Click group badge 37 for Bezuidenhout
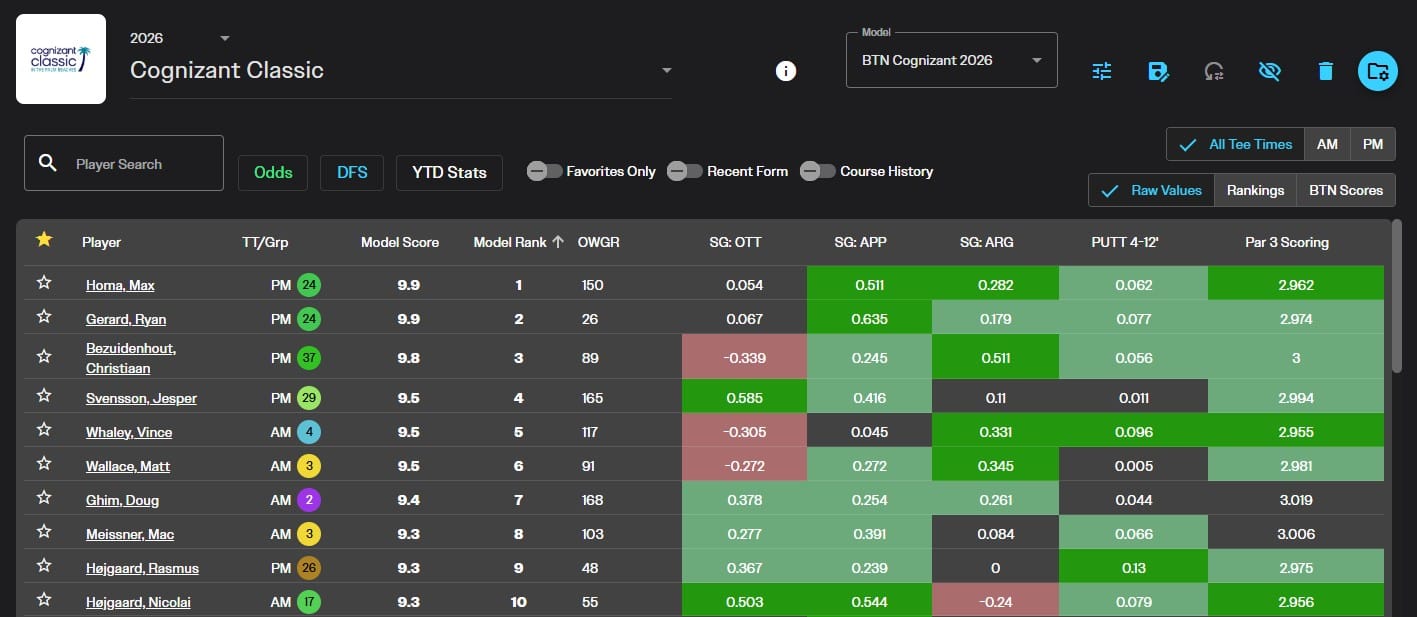The width and height of the screenshot is (1417, 617). [309, 358]
